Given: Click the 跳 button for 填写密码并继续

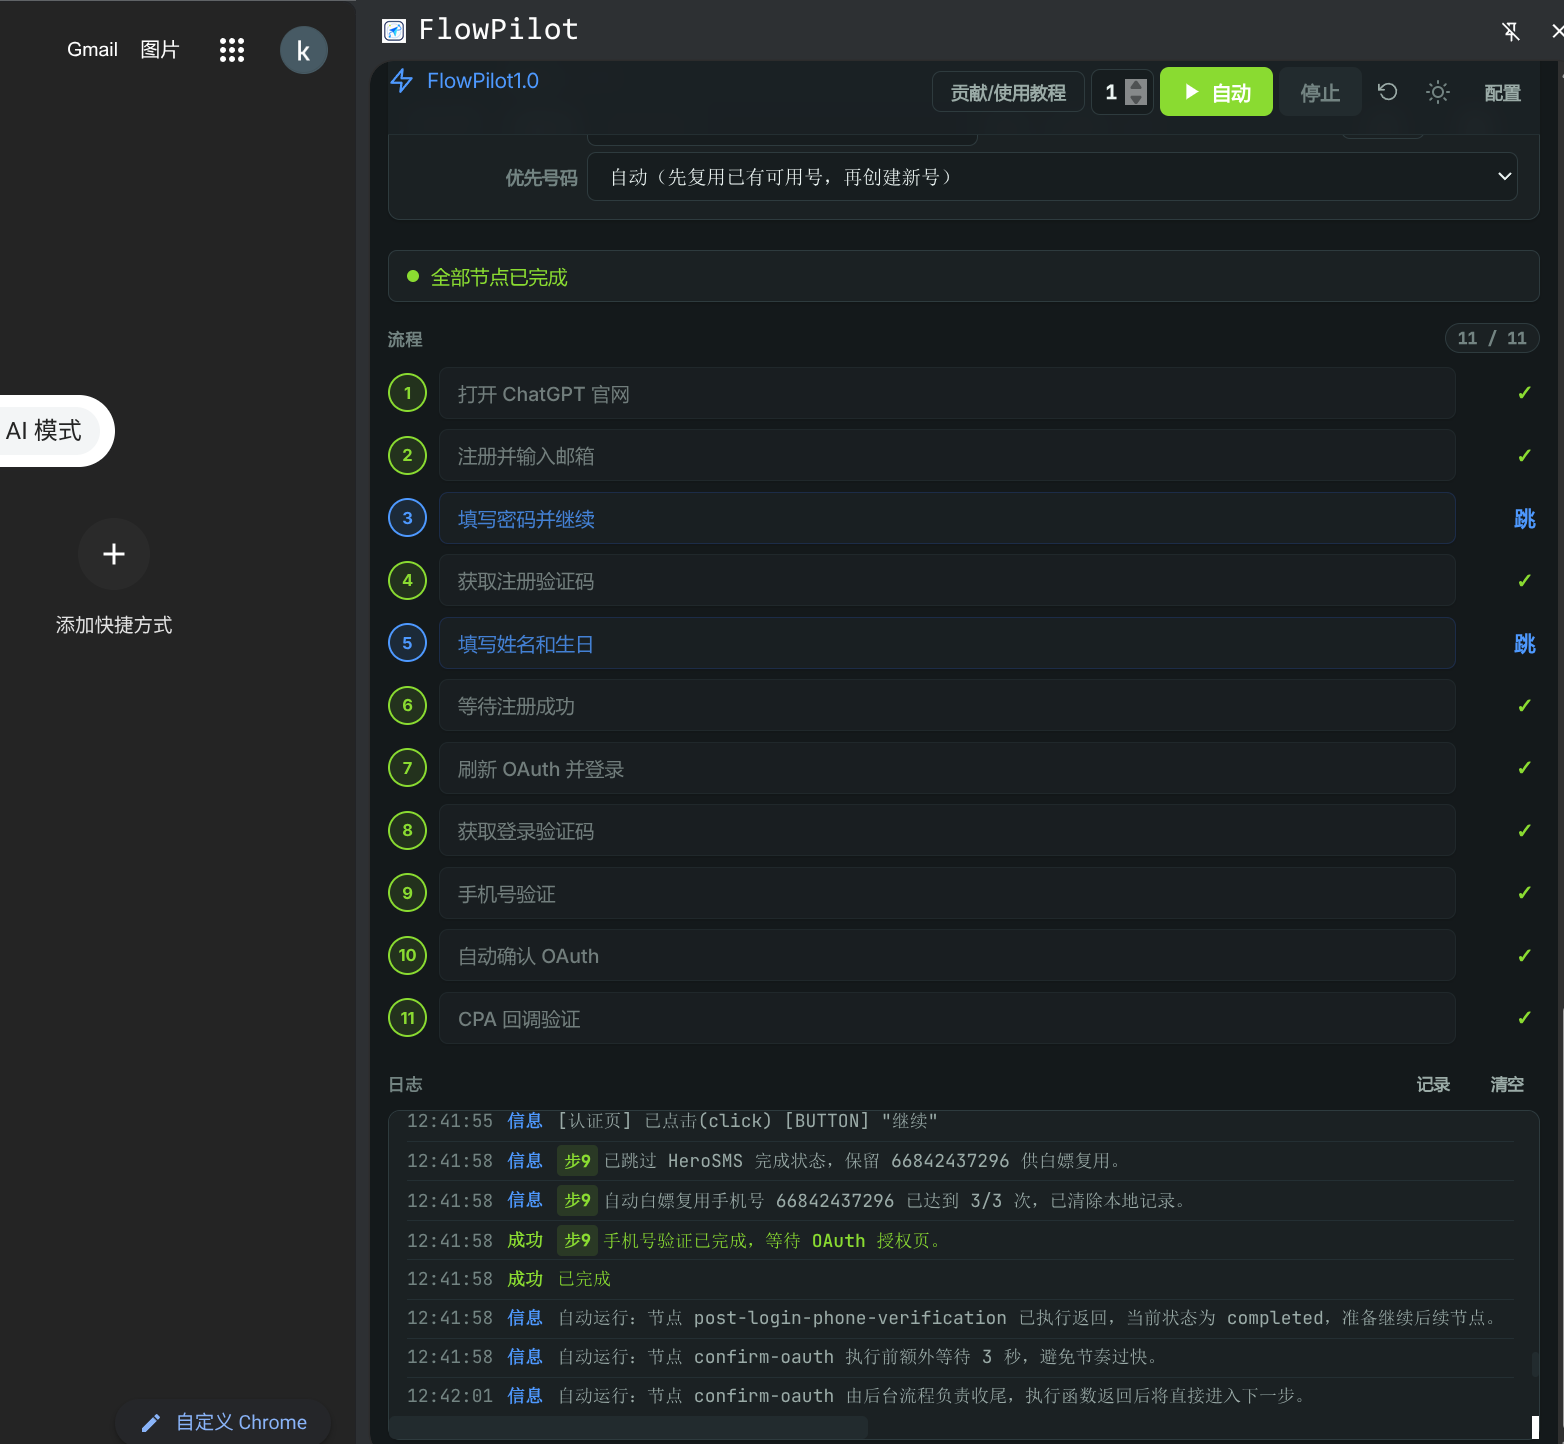Looking at the screenshot, I should click(1524, 519).
